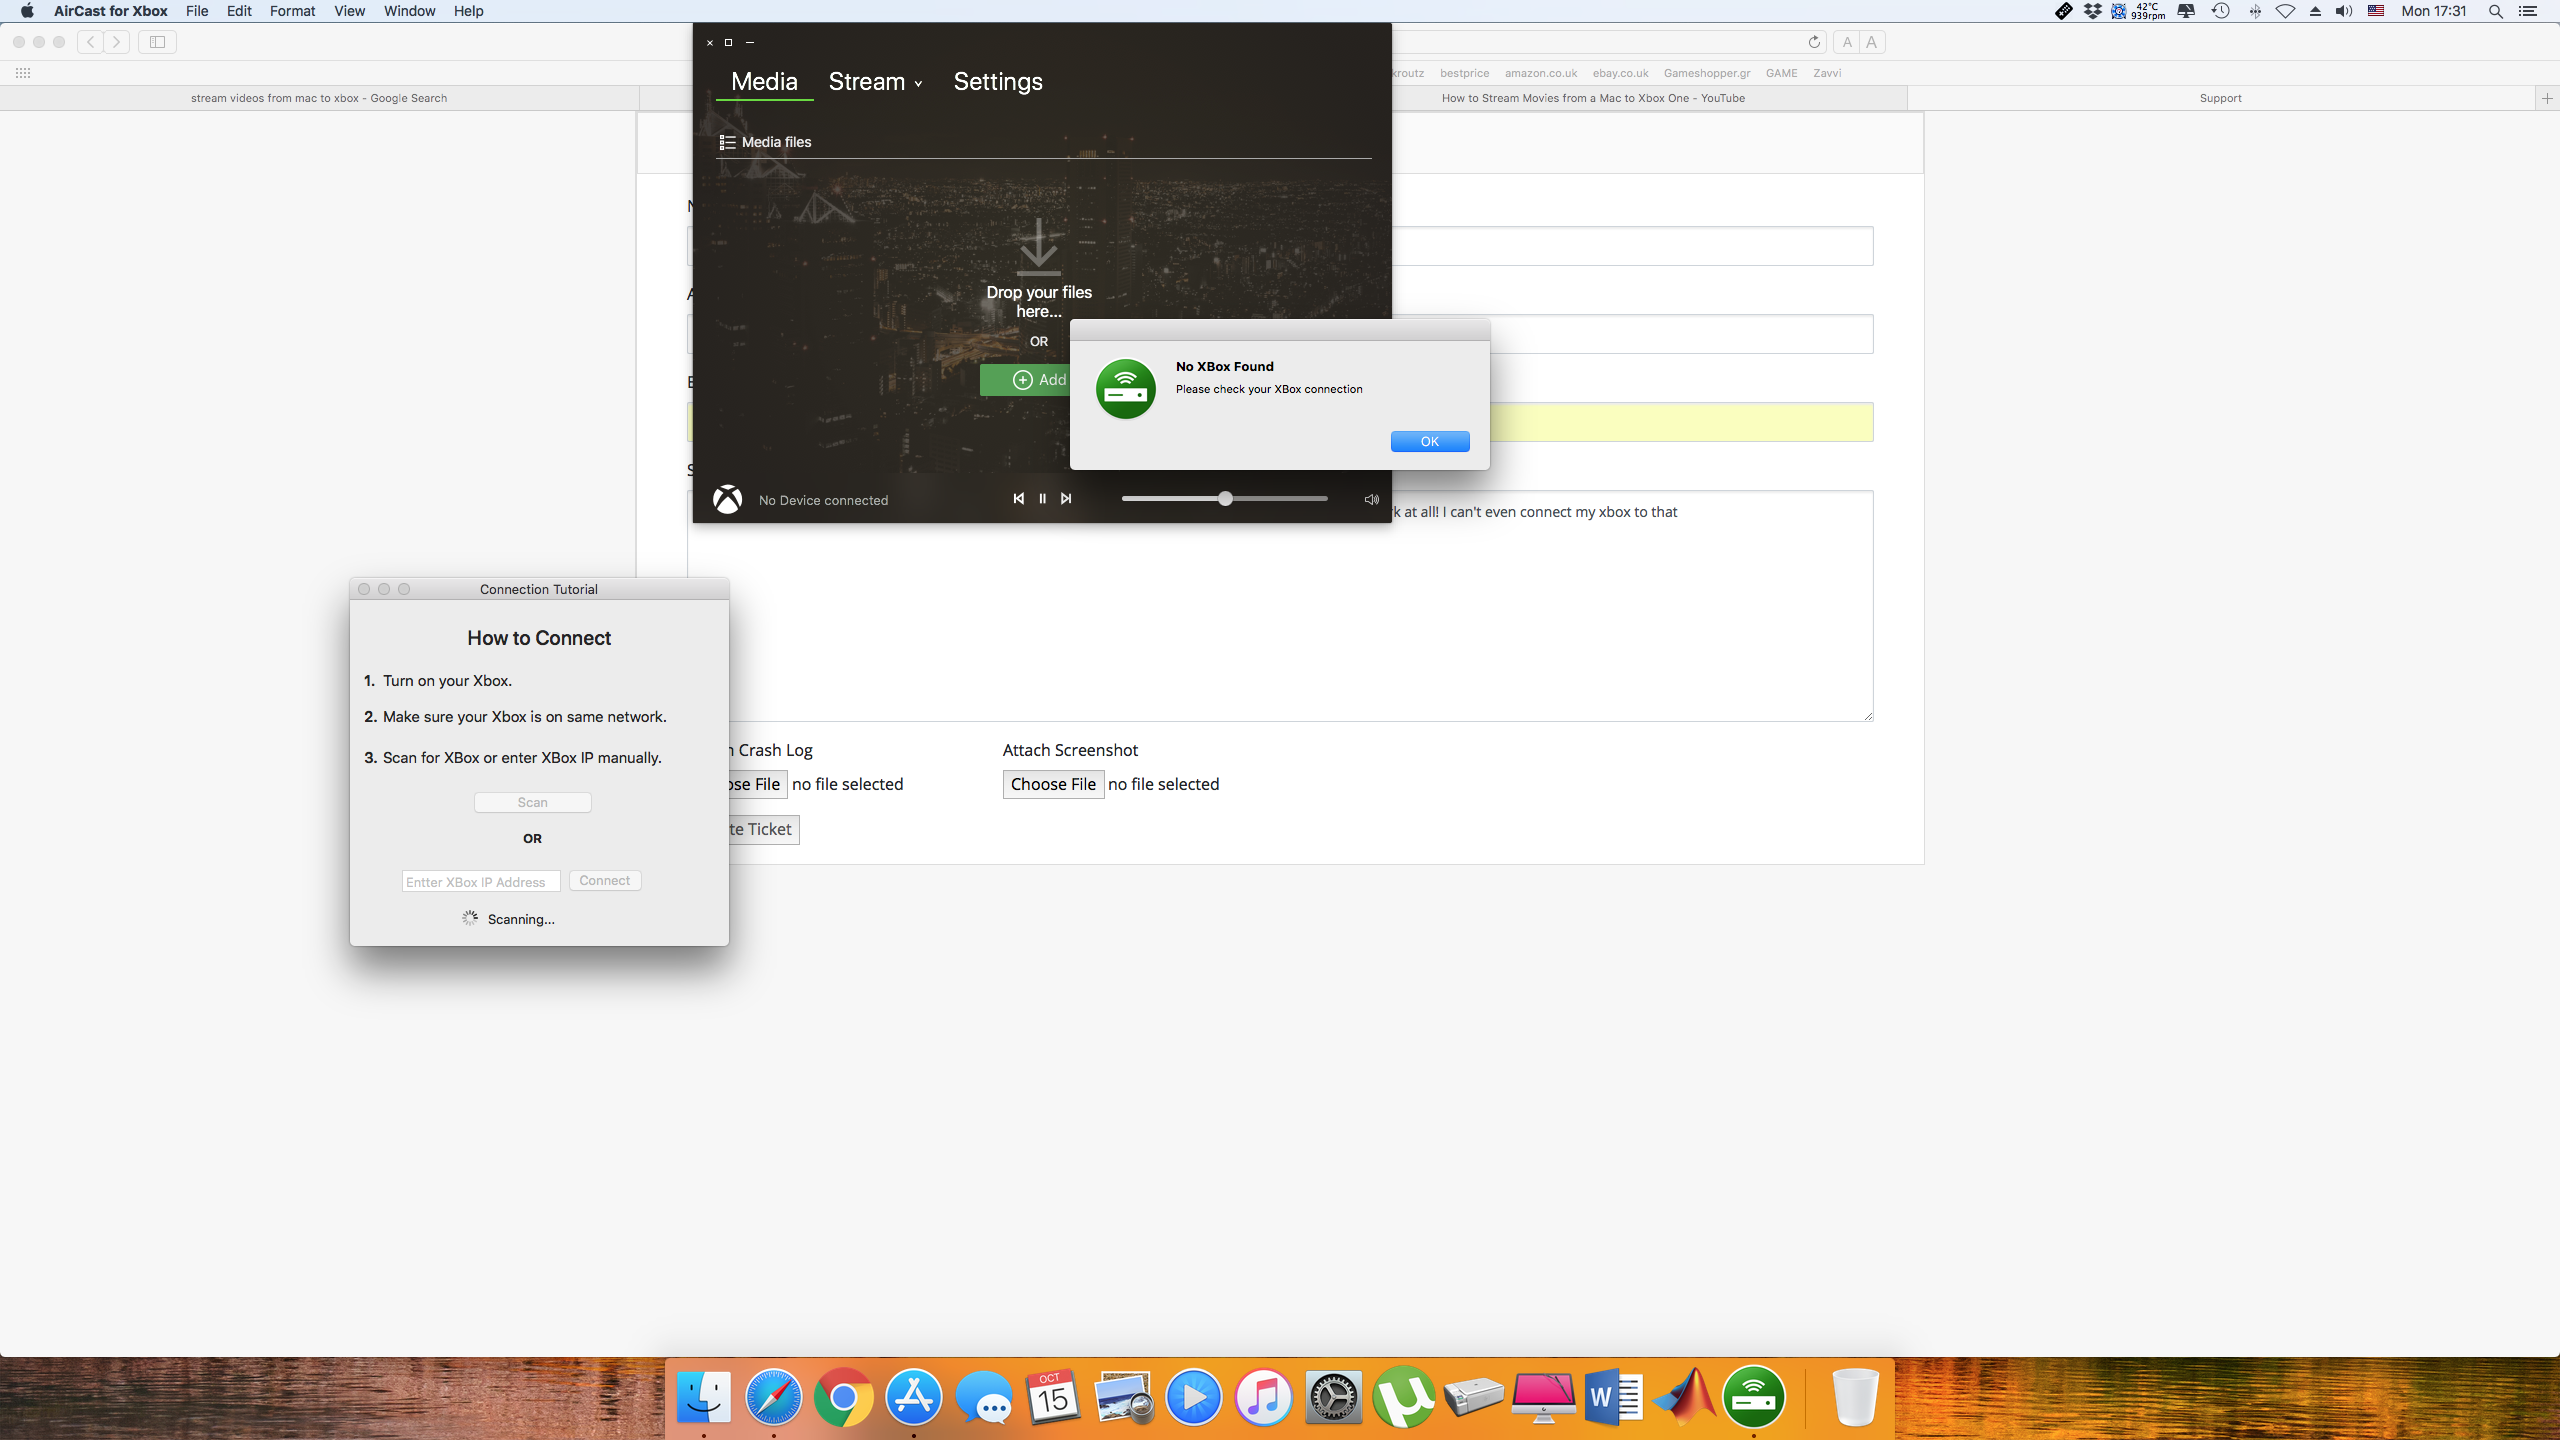The height and width of the screenshot is (1440, 2560).
Task: Open Microsoft Word from the Dock
Action: coord(1613,1397)
